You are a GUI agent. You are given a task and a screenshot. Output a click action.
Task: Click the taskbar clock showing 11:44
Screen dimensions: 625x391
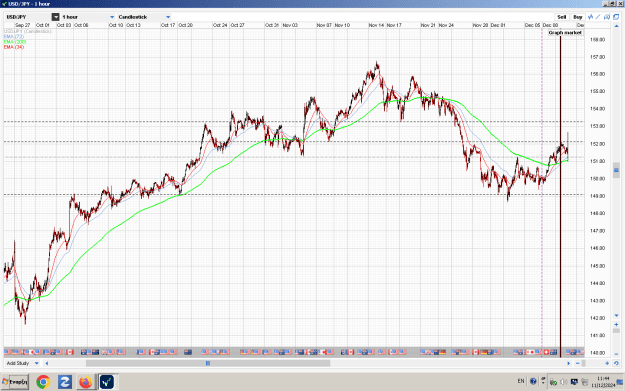(x=603, y=382)
